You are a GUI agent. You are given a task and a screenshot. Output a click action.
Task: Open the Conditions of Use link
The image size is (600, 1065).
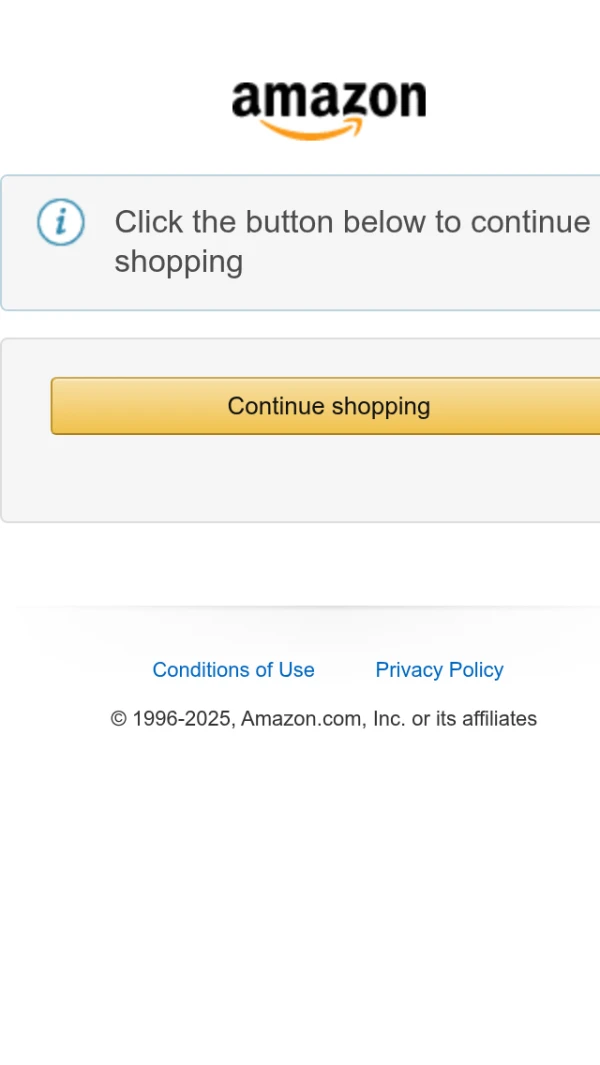click(233, 670)
